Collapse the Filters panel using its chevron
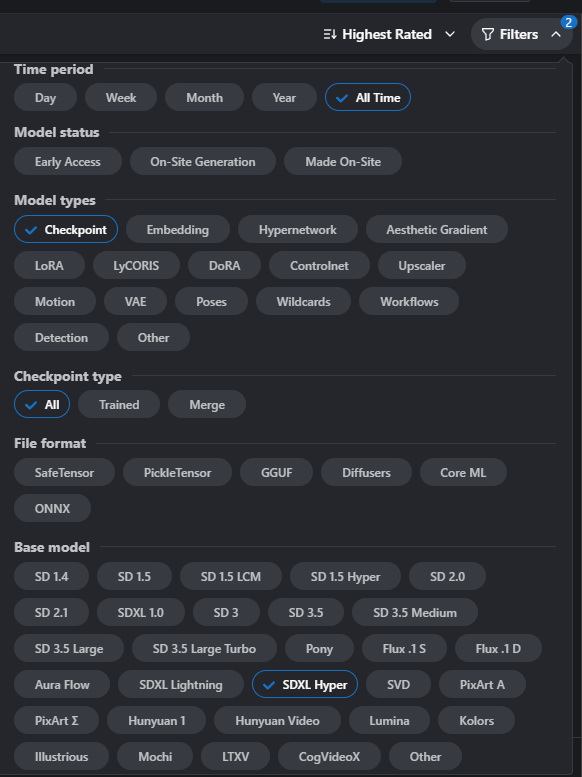 [x=556, y=34]
